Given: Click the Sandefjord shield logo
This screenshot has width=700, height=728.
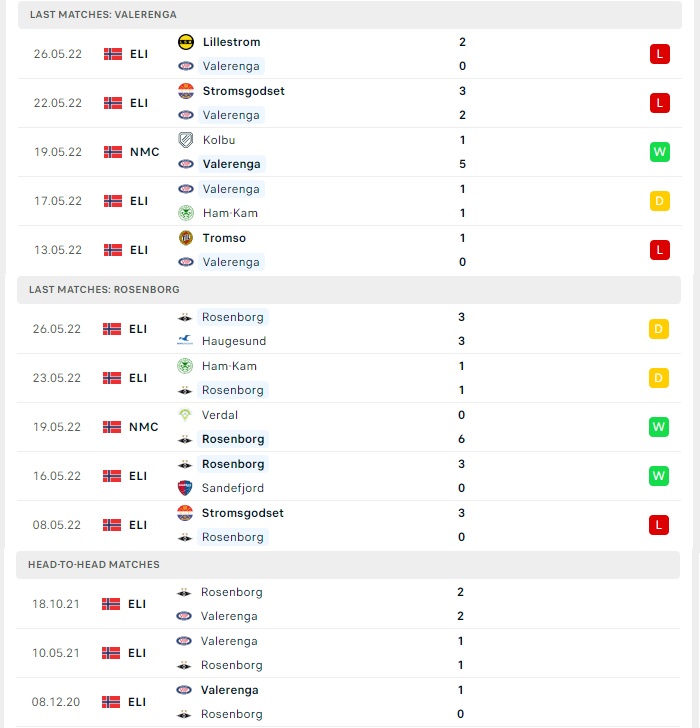Looking at the screenshot, I should [185, 488].
